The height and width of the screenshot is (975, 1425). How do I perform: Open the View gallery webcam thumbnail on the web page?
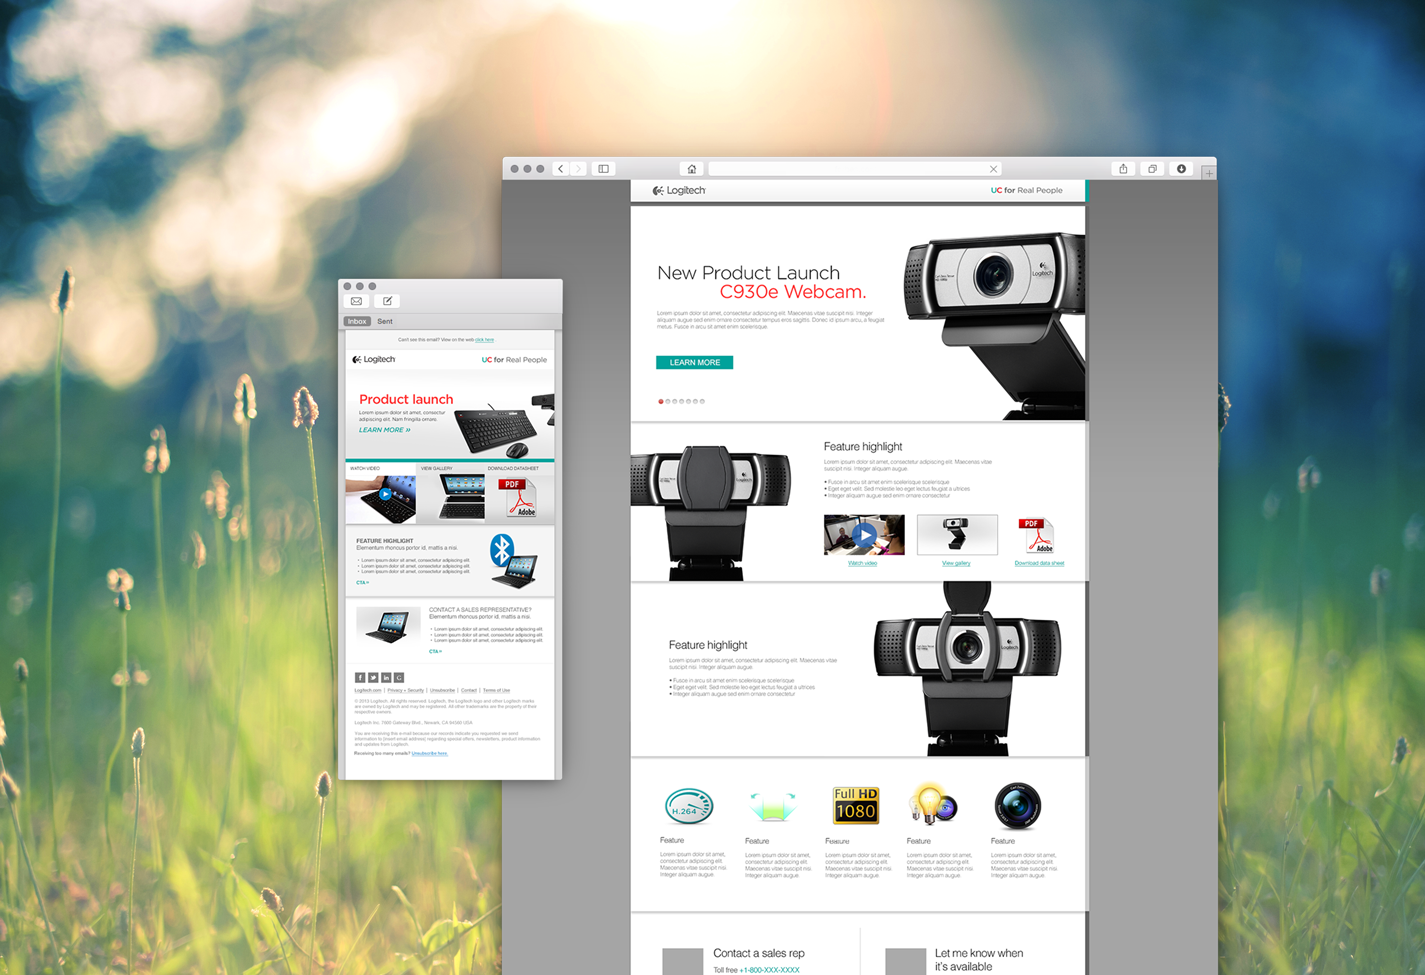957,535
